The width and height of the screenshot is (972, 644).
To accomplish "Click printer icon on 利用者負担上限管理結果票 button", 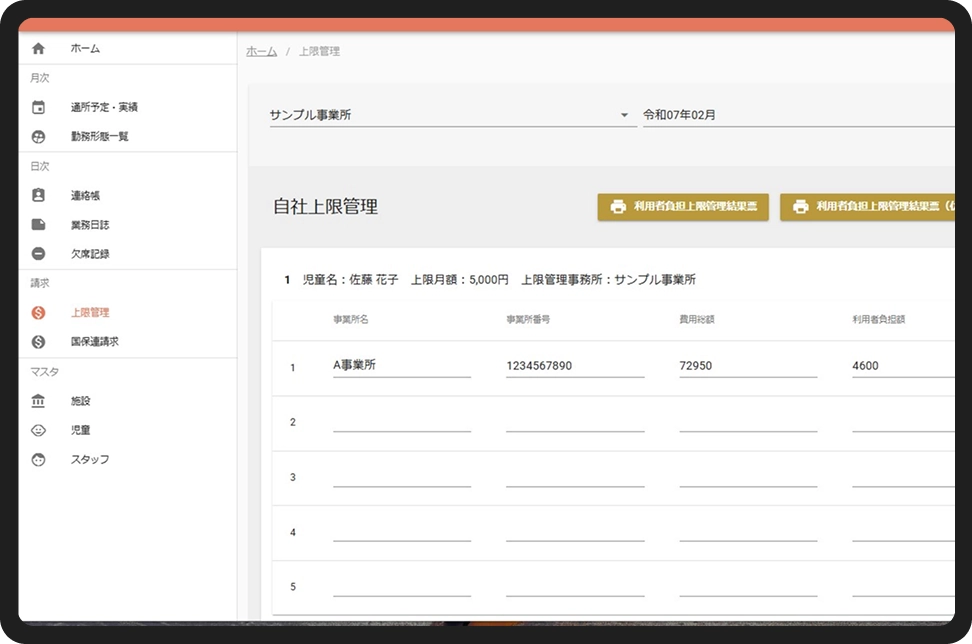I will click(x=618, y=206).
